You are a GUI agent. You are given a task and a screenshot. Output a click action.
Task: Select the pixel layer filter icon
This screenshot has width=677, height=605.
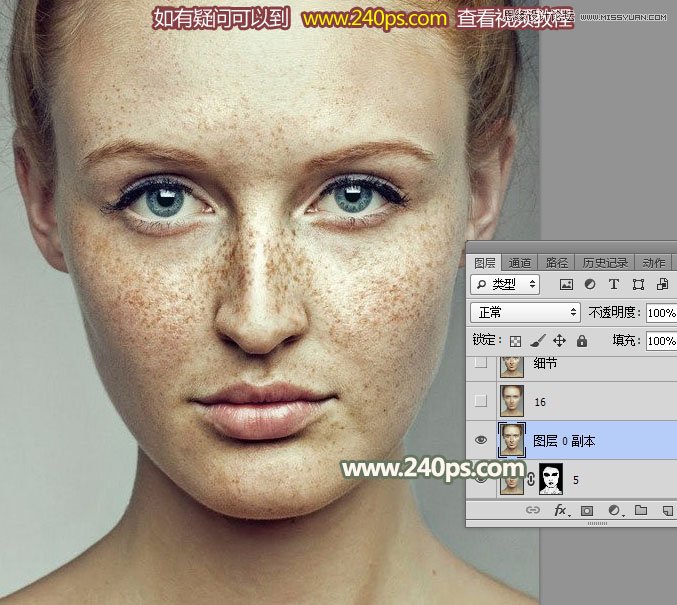point(567,285)
